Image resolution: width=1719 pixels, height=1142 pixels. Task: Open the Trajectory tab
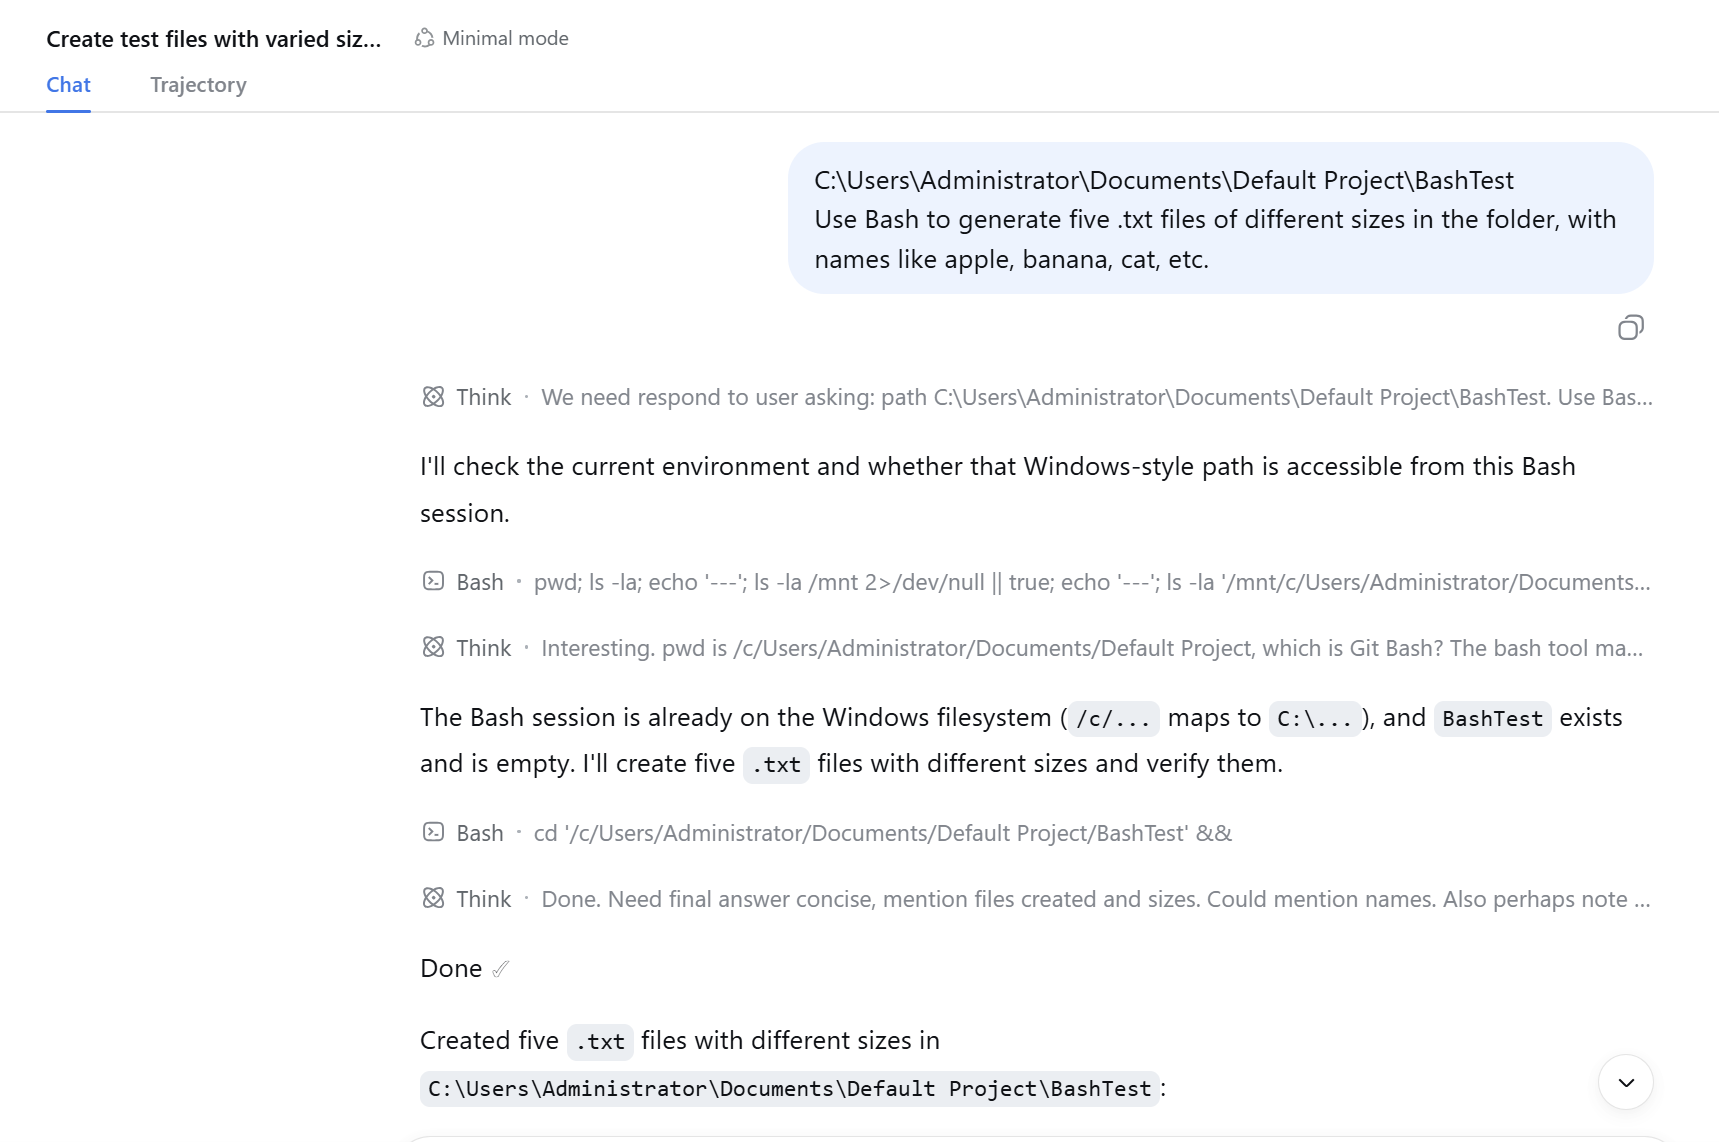198,85
